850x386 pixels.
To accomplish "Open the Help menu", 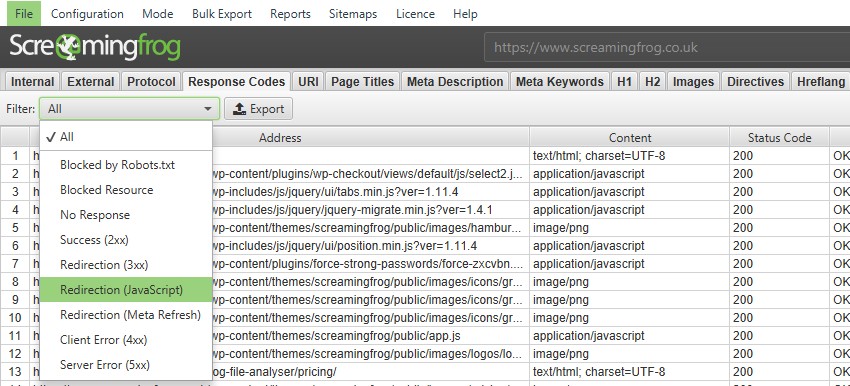I will coord(465,14).
